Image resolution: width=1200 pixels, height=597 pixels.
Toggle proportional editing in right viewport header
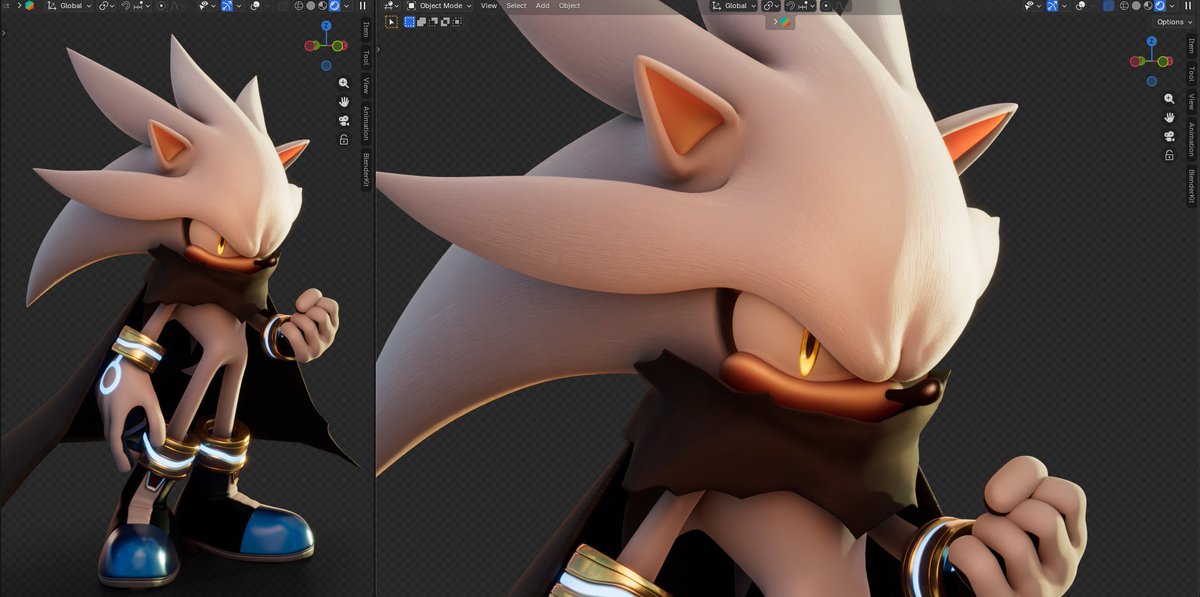pyautogui.click(x=826, y=6)
